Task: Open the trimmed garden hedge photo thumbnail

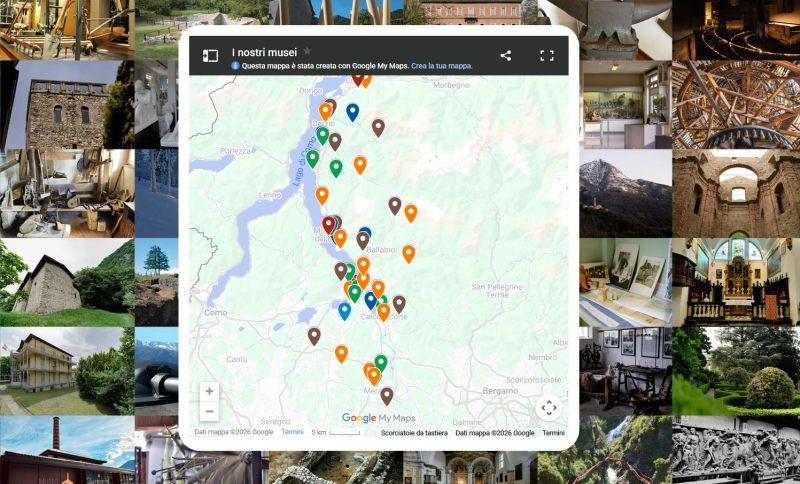Action: tap(736, 371)
